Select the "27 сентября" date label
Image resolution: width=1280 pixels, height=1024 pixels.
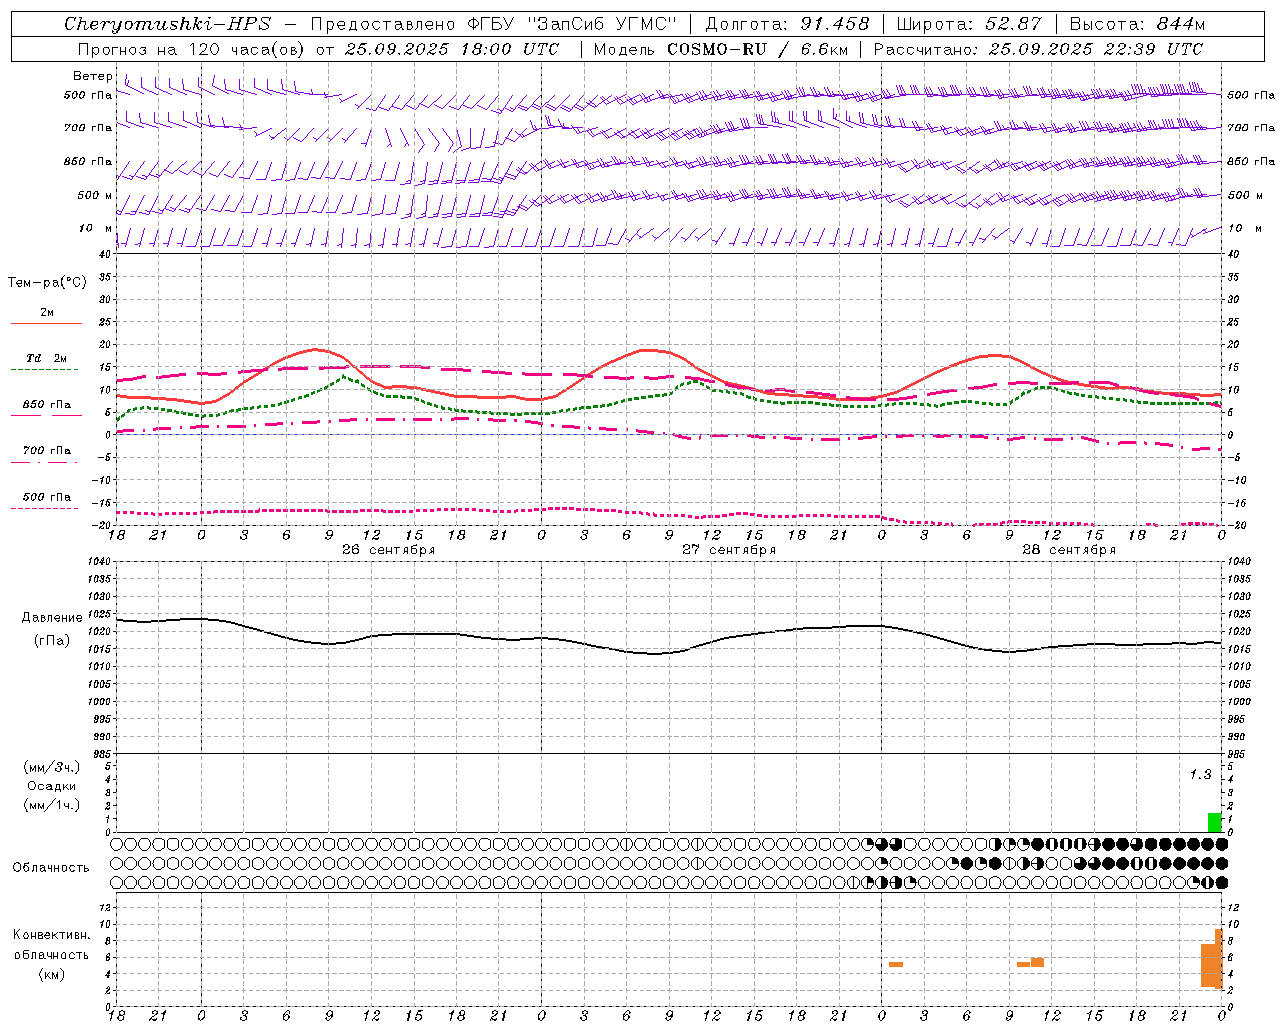pyautogui.click(x=729, y=550)
